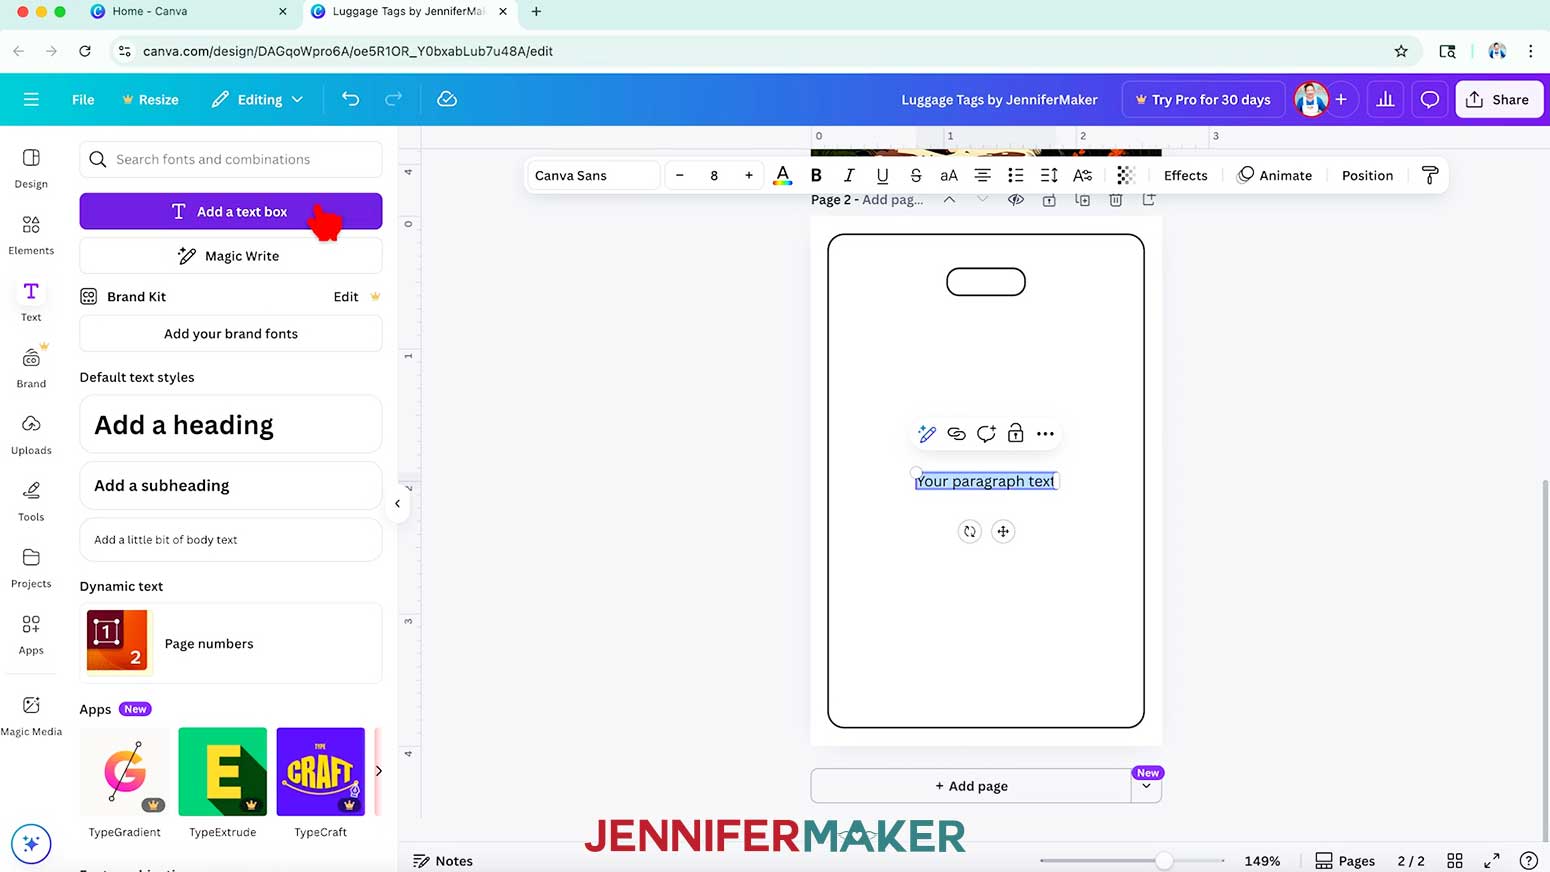Screen dimensions: 1550x872
Task: Undo the last action
Action: [350, 99]
